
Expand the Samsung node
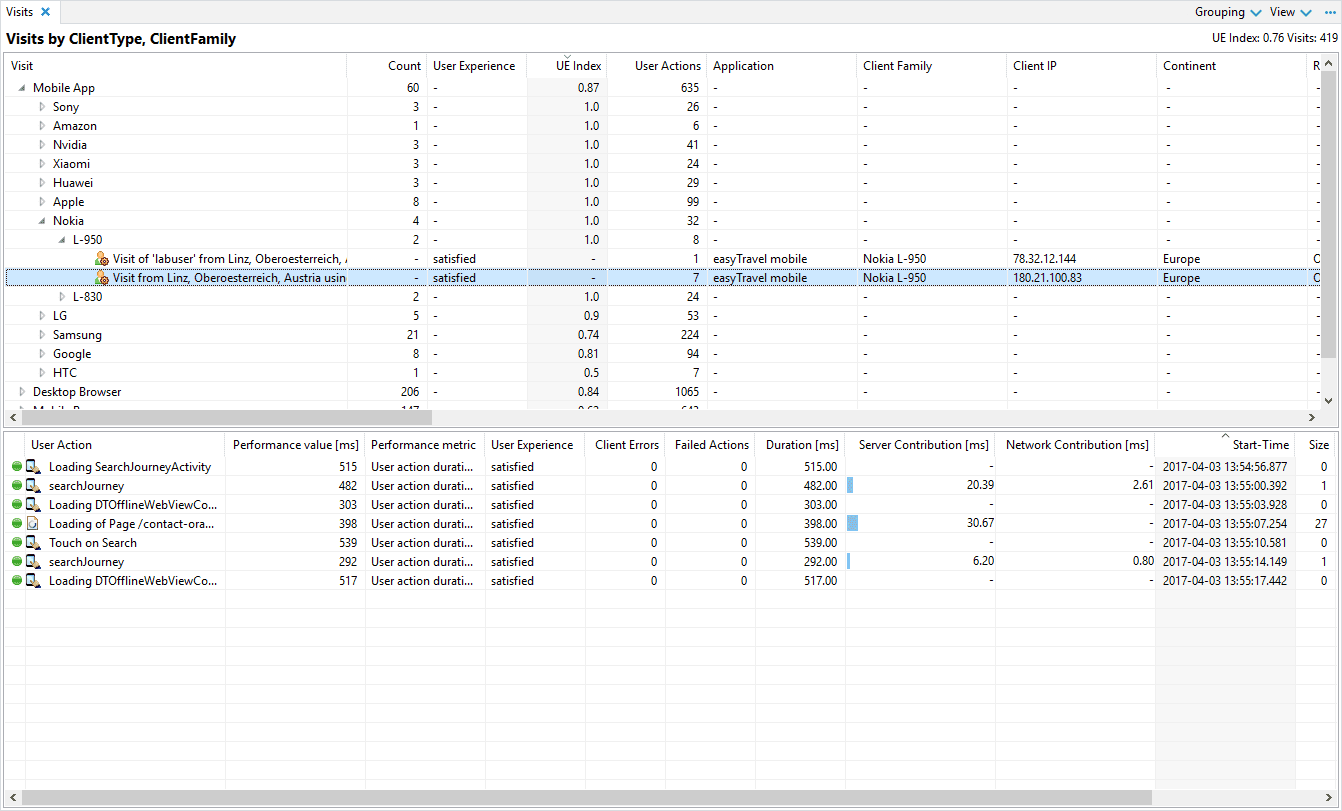pos(42,335)
